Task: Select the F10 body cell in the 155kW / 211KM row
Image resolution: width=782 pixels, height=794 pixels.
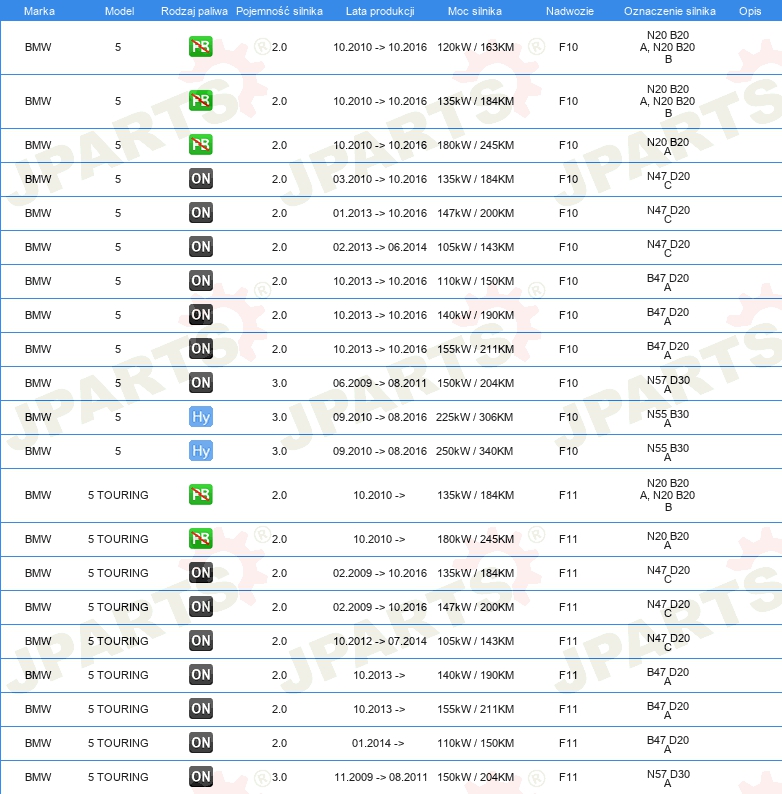Action: [568, 349]
